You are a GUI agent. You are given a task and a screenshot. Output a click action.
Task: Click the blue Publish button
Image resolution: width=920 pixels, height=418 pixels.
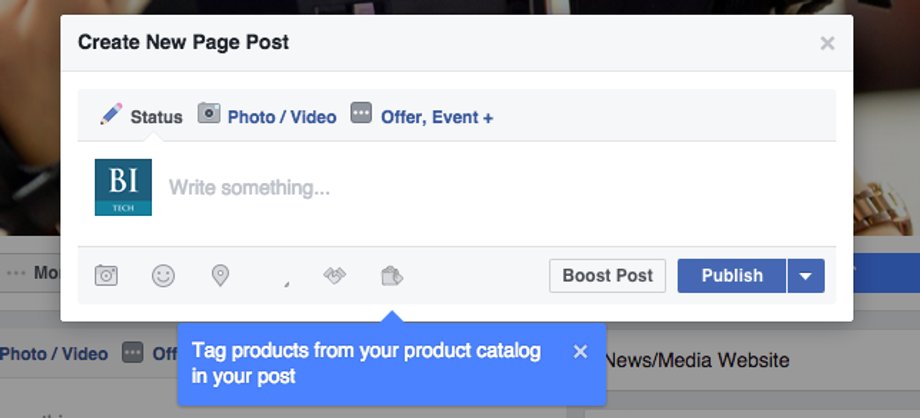[x=732, y=276]
